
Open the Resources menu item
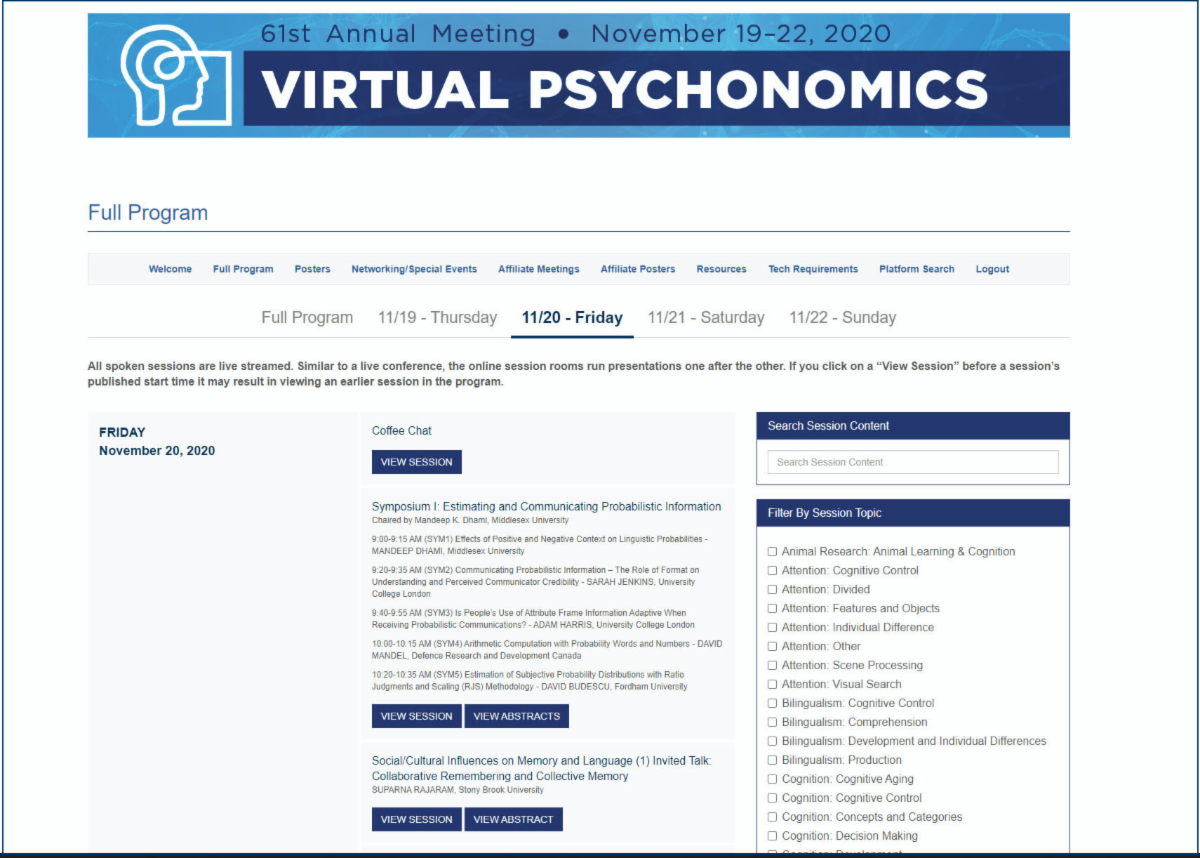722,269
